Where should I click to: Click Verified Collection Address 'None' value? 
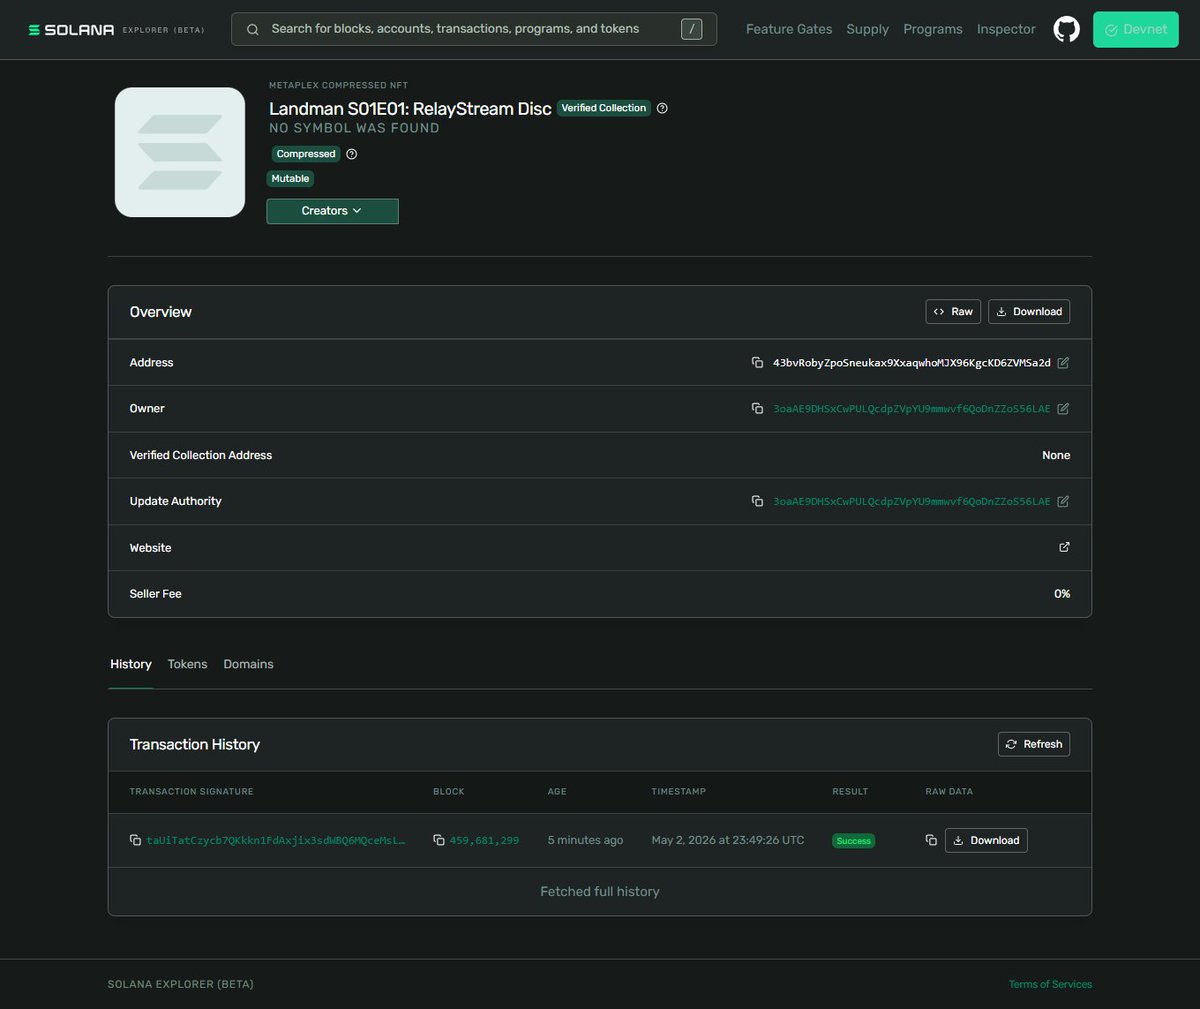(x=1056, y=455)
